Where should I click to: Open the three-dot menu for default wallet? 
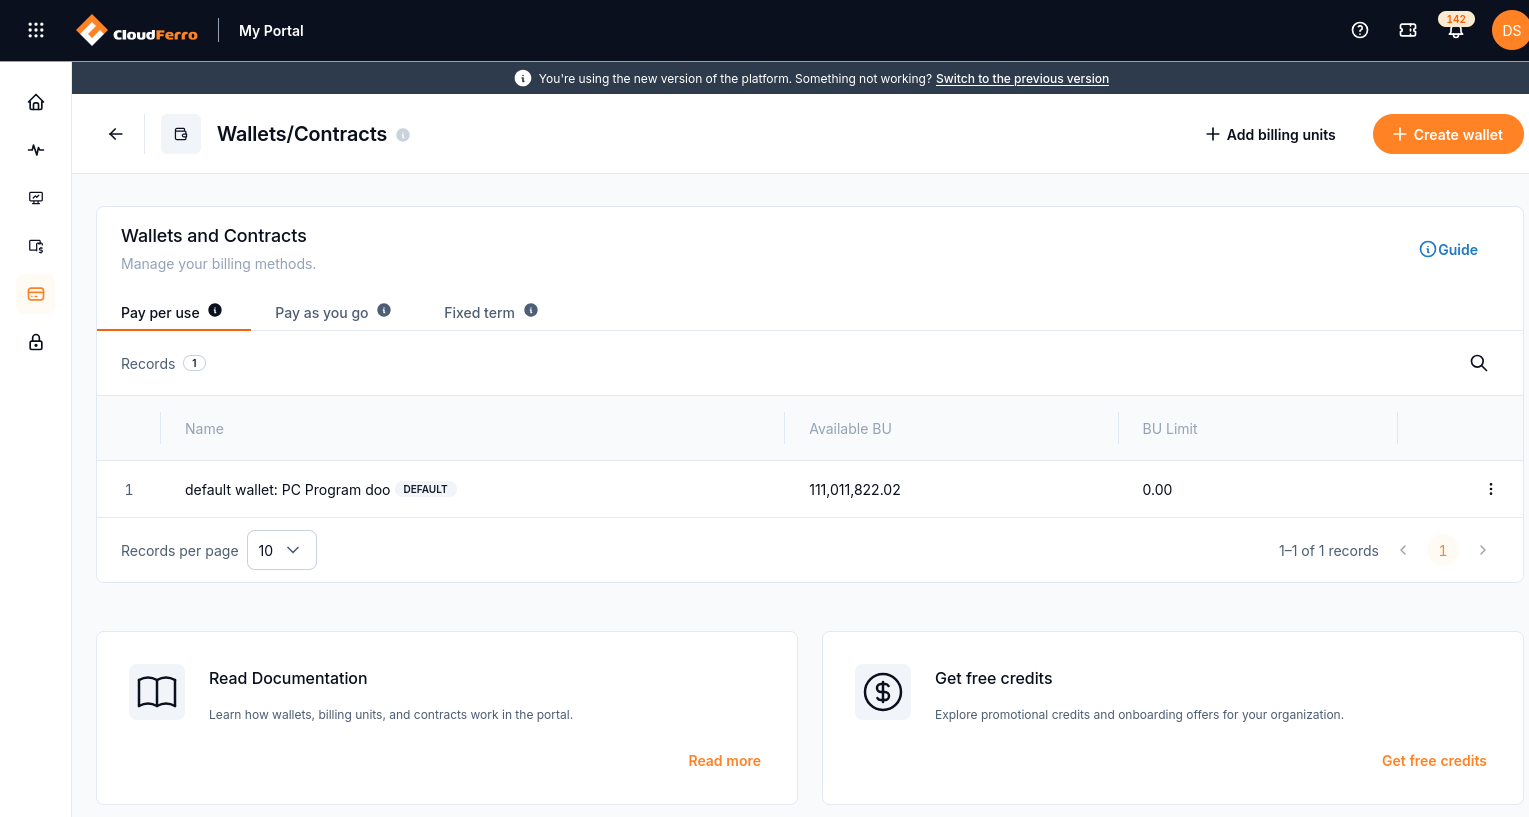[1491, 489]
